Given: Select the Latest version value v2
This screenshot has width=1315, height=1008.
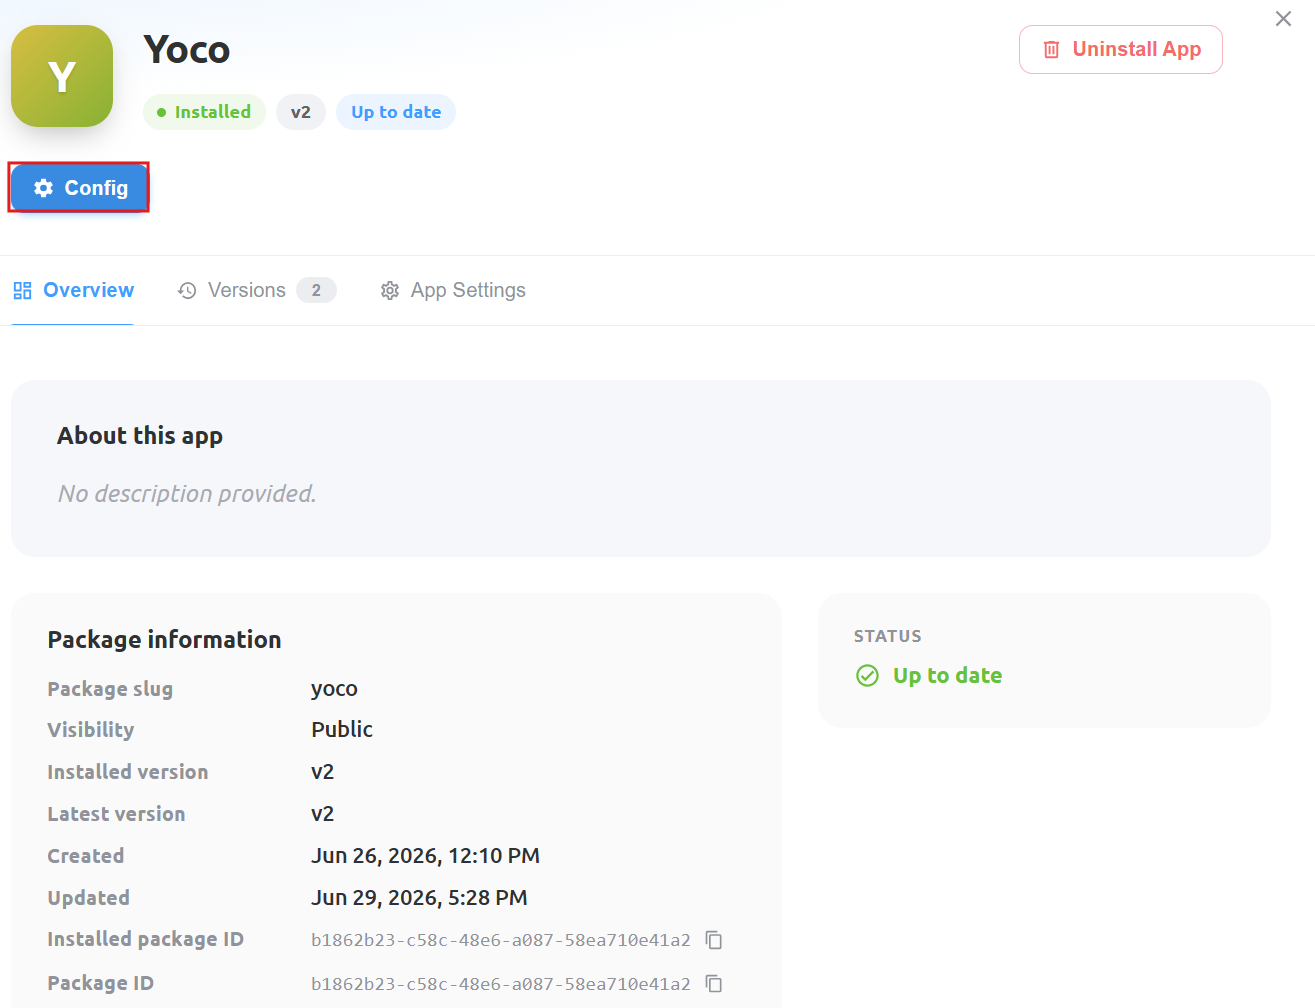Looking at the screenshot, I should 322,814.
